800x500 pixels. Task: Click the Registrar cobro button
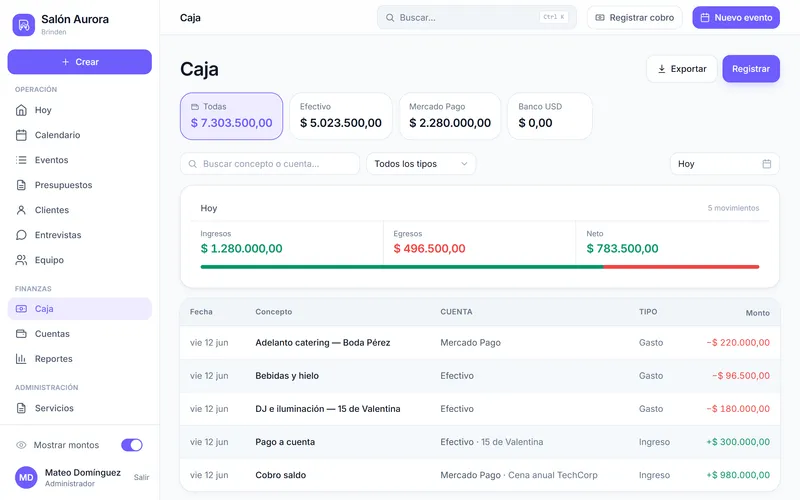point(634,18)
